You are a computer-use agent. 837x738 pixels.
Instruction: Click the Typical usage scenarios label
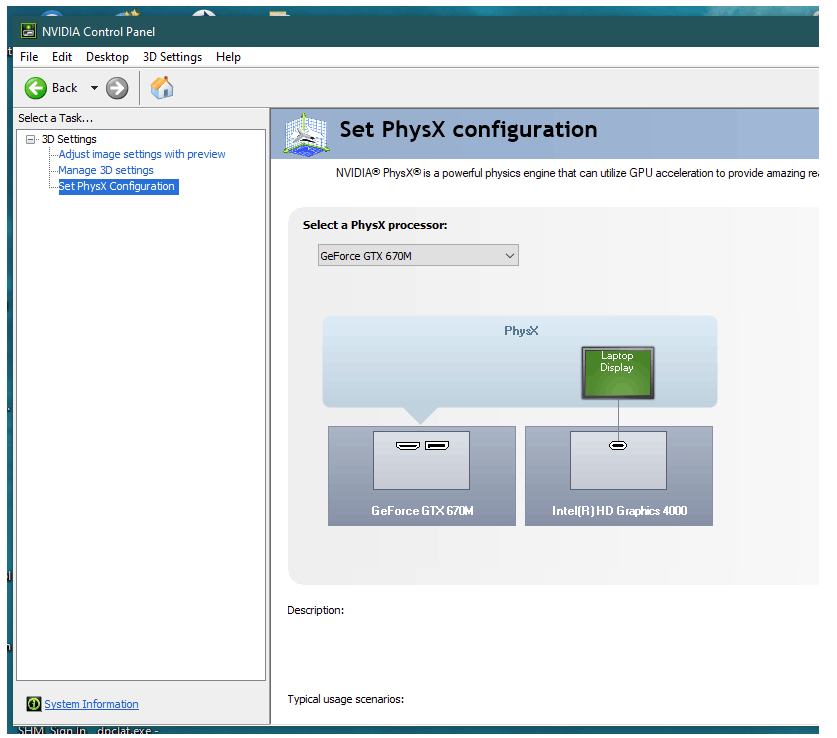click(345, 699)
